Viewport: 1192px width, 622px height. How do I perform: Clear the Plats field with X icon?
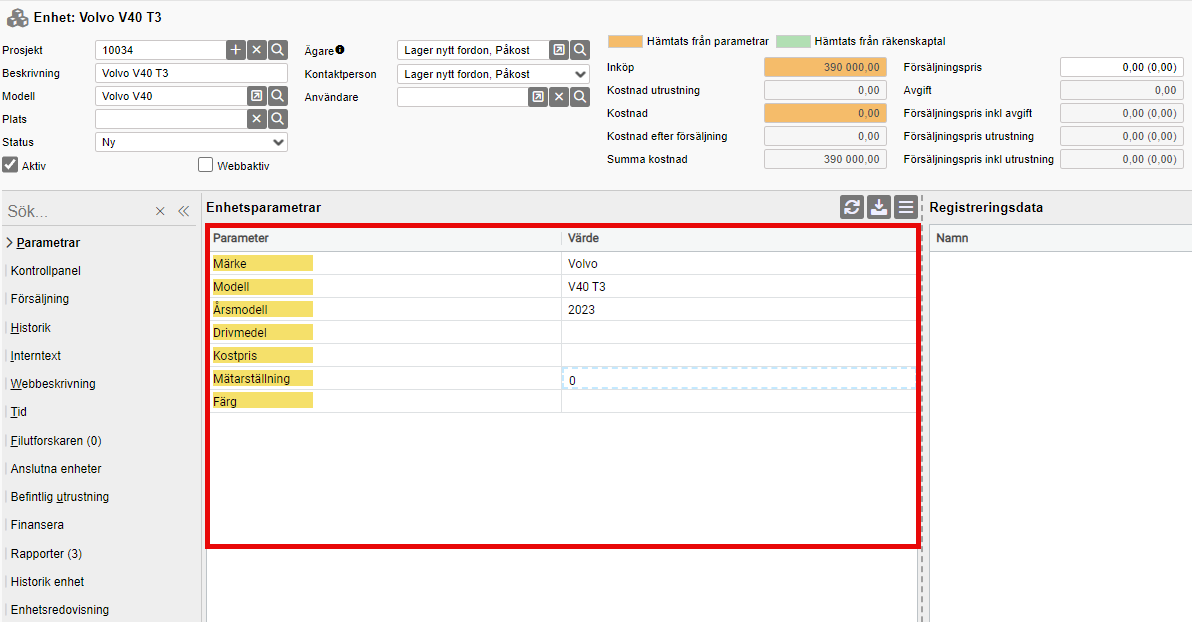257,119
